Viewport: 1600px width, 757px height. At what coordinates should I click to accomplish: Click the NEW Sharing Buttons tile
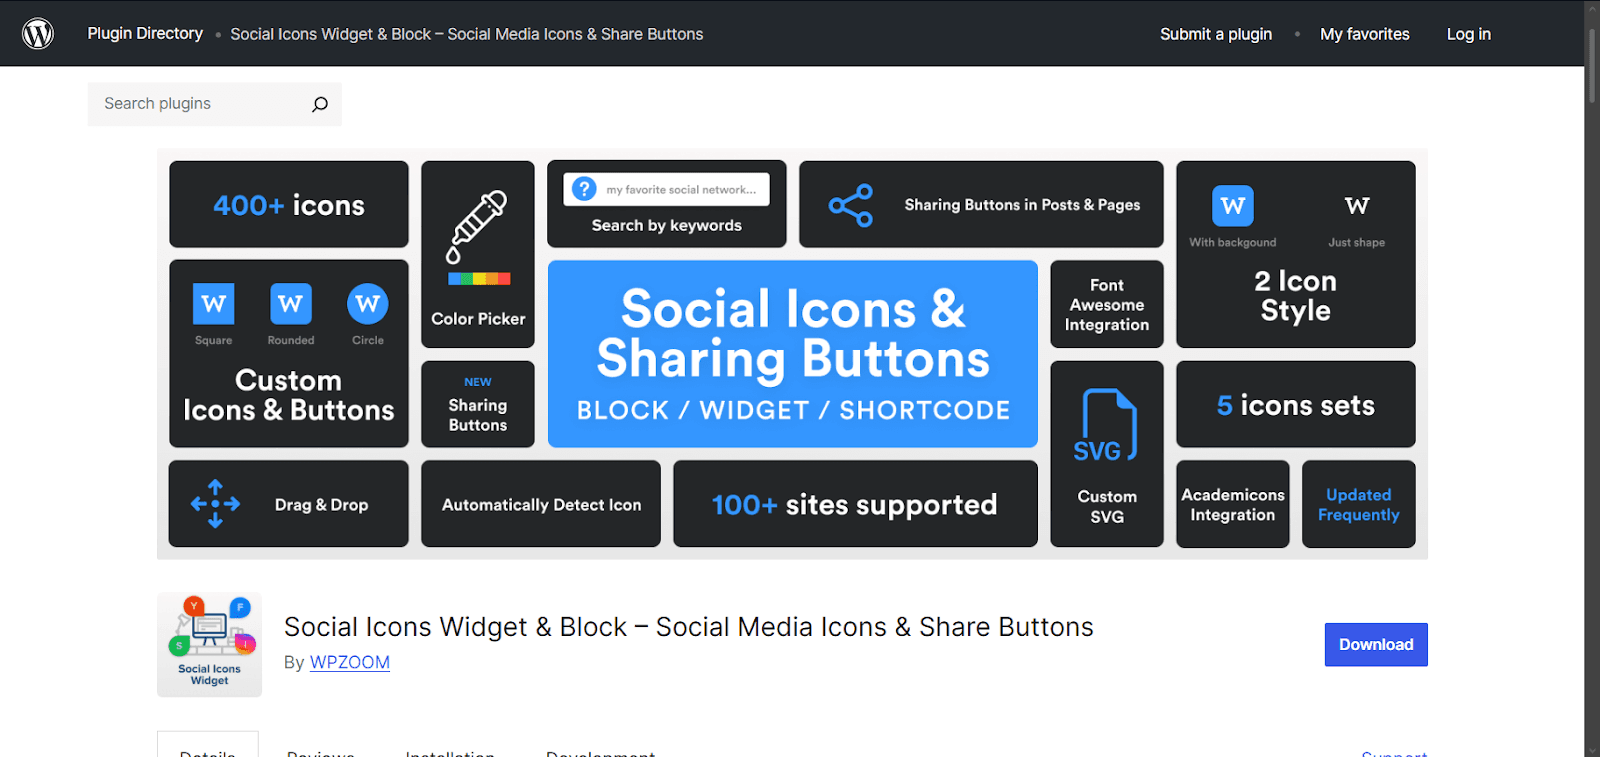[x=478, y=404]
